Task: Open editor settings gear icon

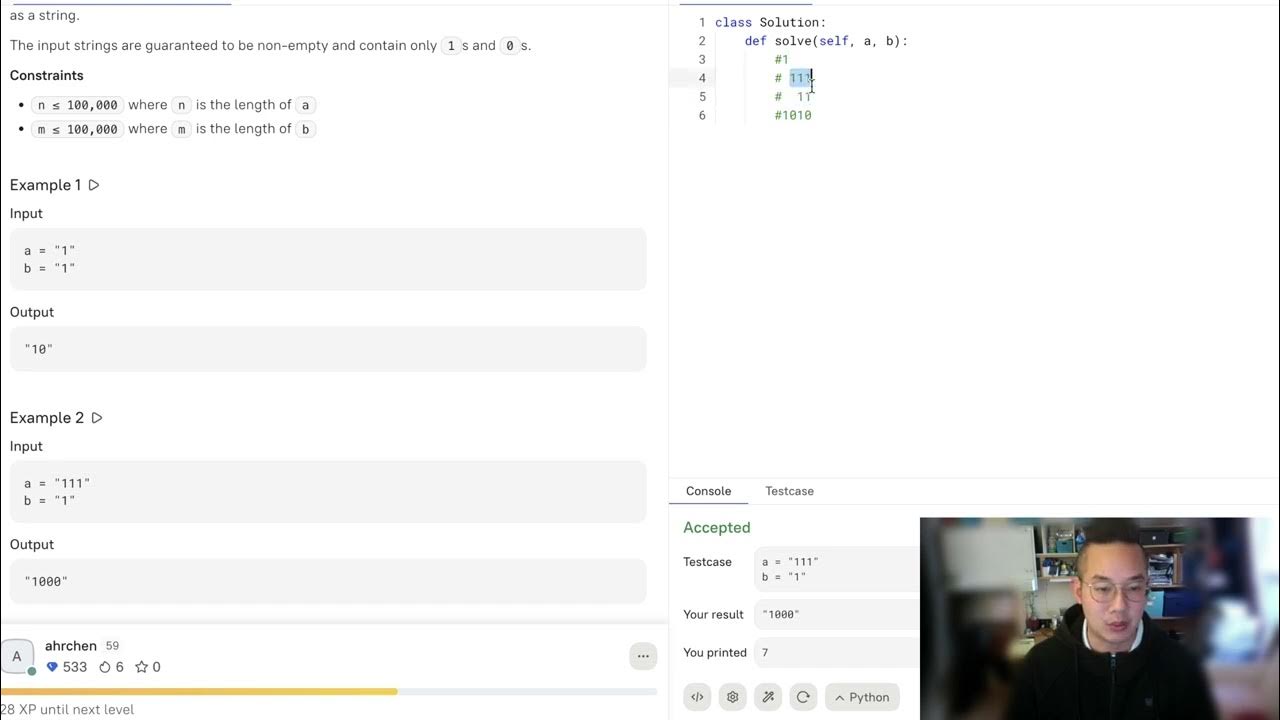Action: [x=732, y=697]
